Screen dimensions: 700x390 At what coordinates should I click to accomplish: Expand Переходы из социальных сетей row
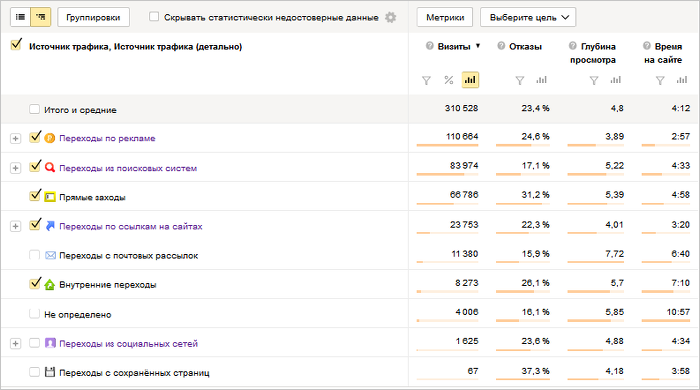coord(16,344)
